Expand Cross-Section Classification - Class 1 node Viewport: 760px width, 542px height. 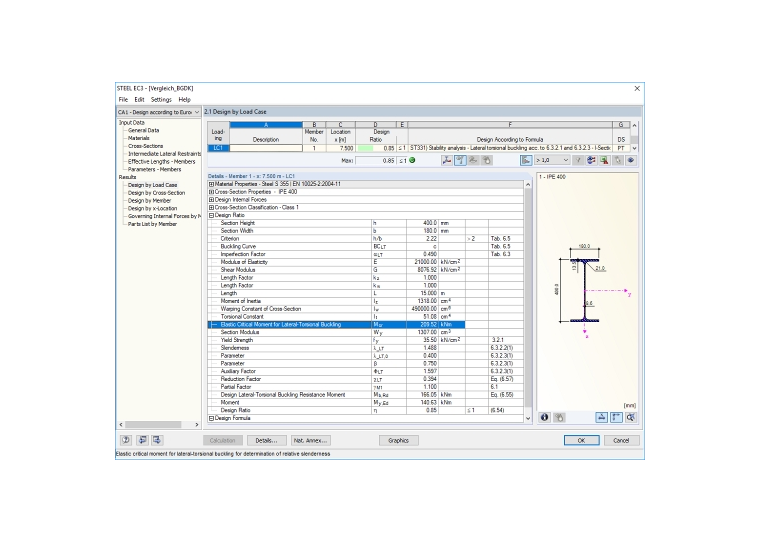pos(211,207)
